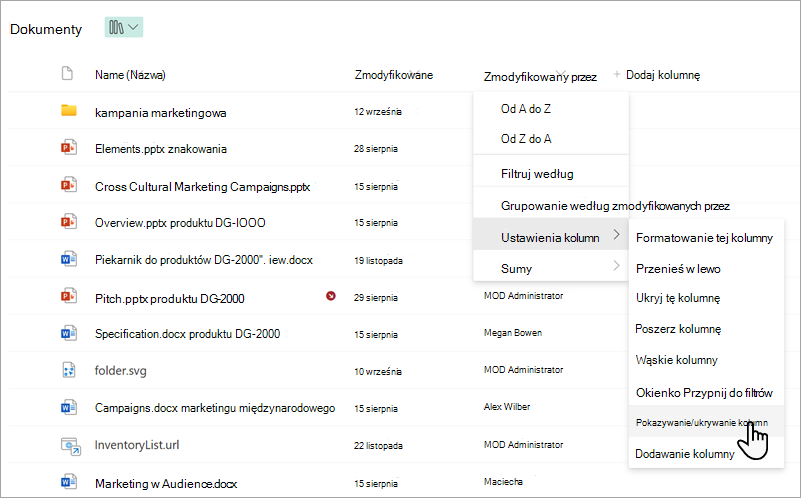This screenshot has width=801, height=498.
Task: Click Dodaj kolumnę to add a column
Action: pos(663,75)
